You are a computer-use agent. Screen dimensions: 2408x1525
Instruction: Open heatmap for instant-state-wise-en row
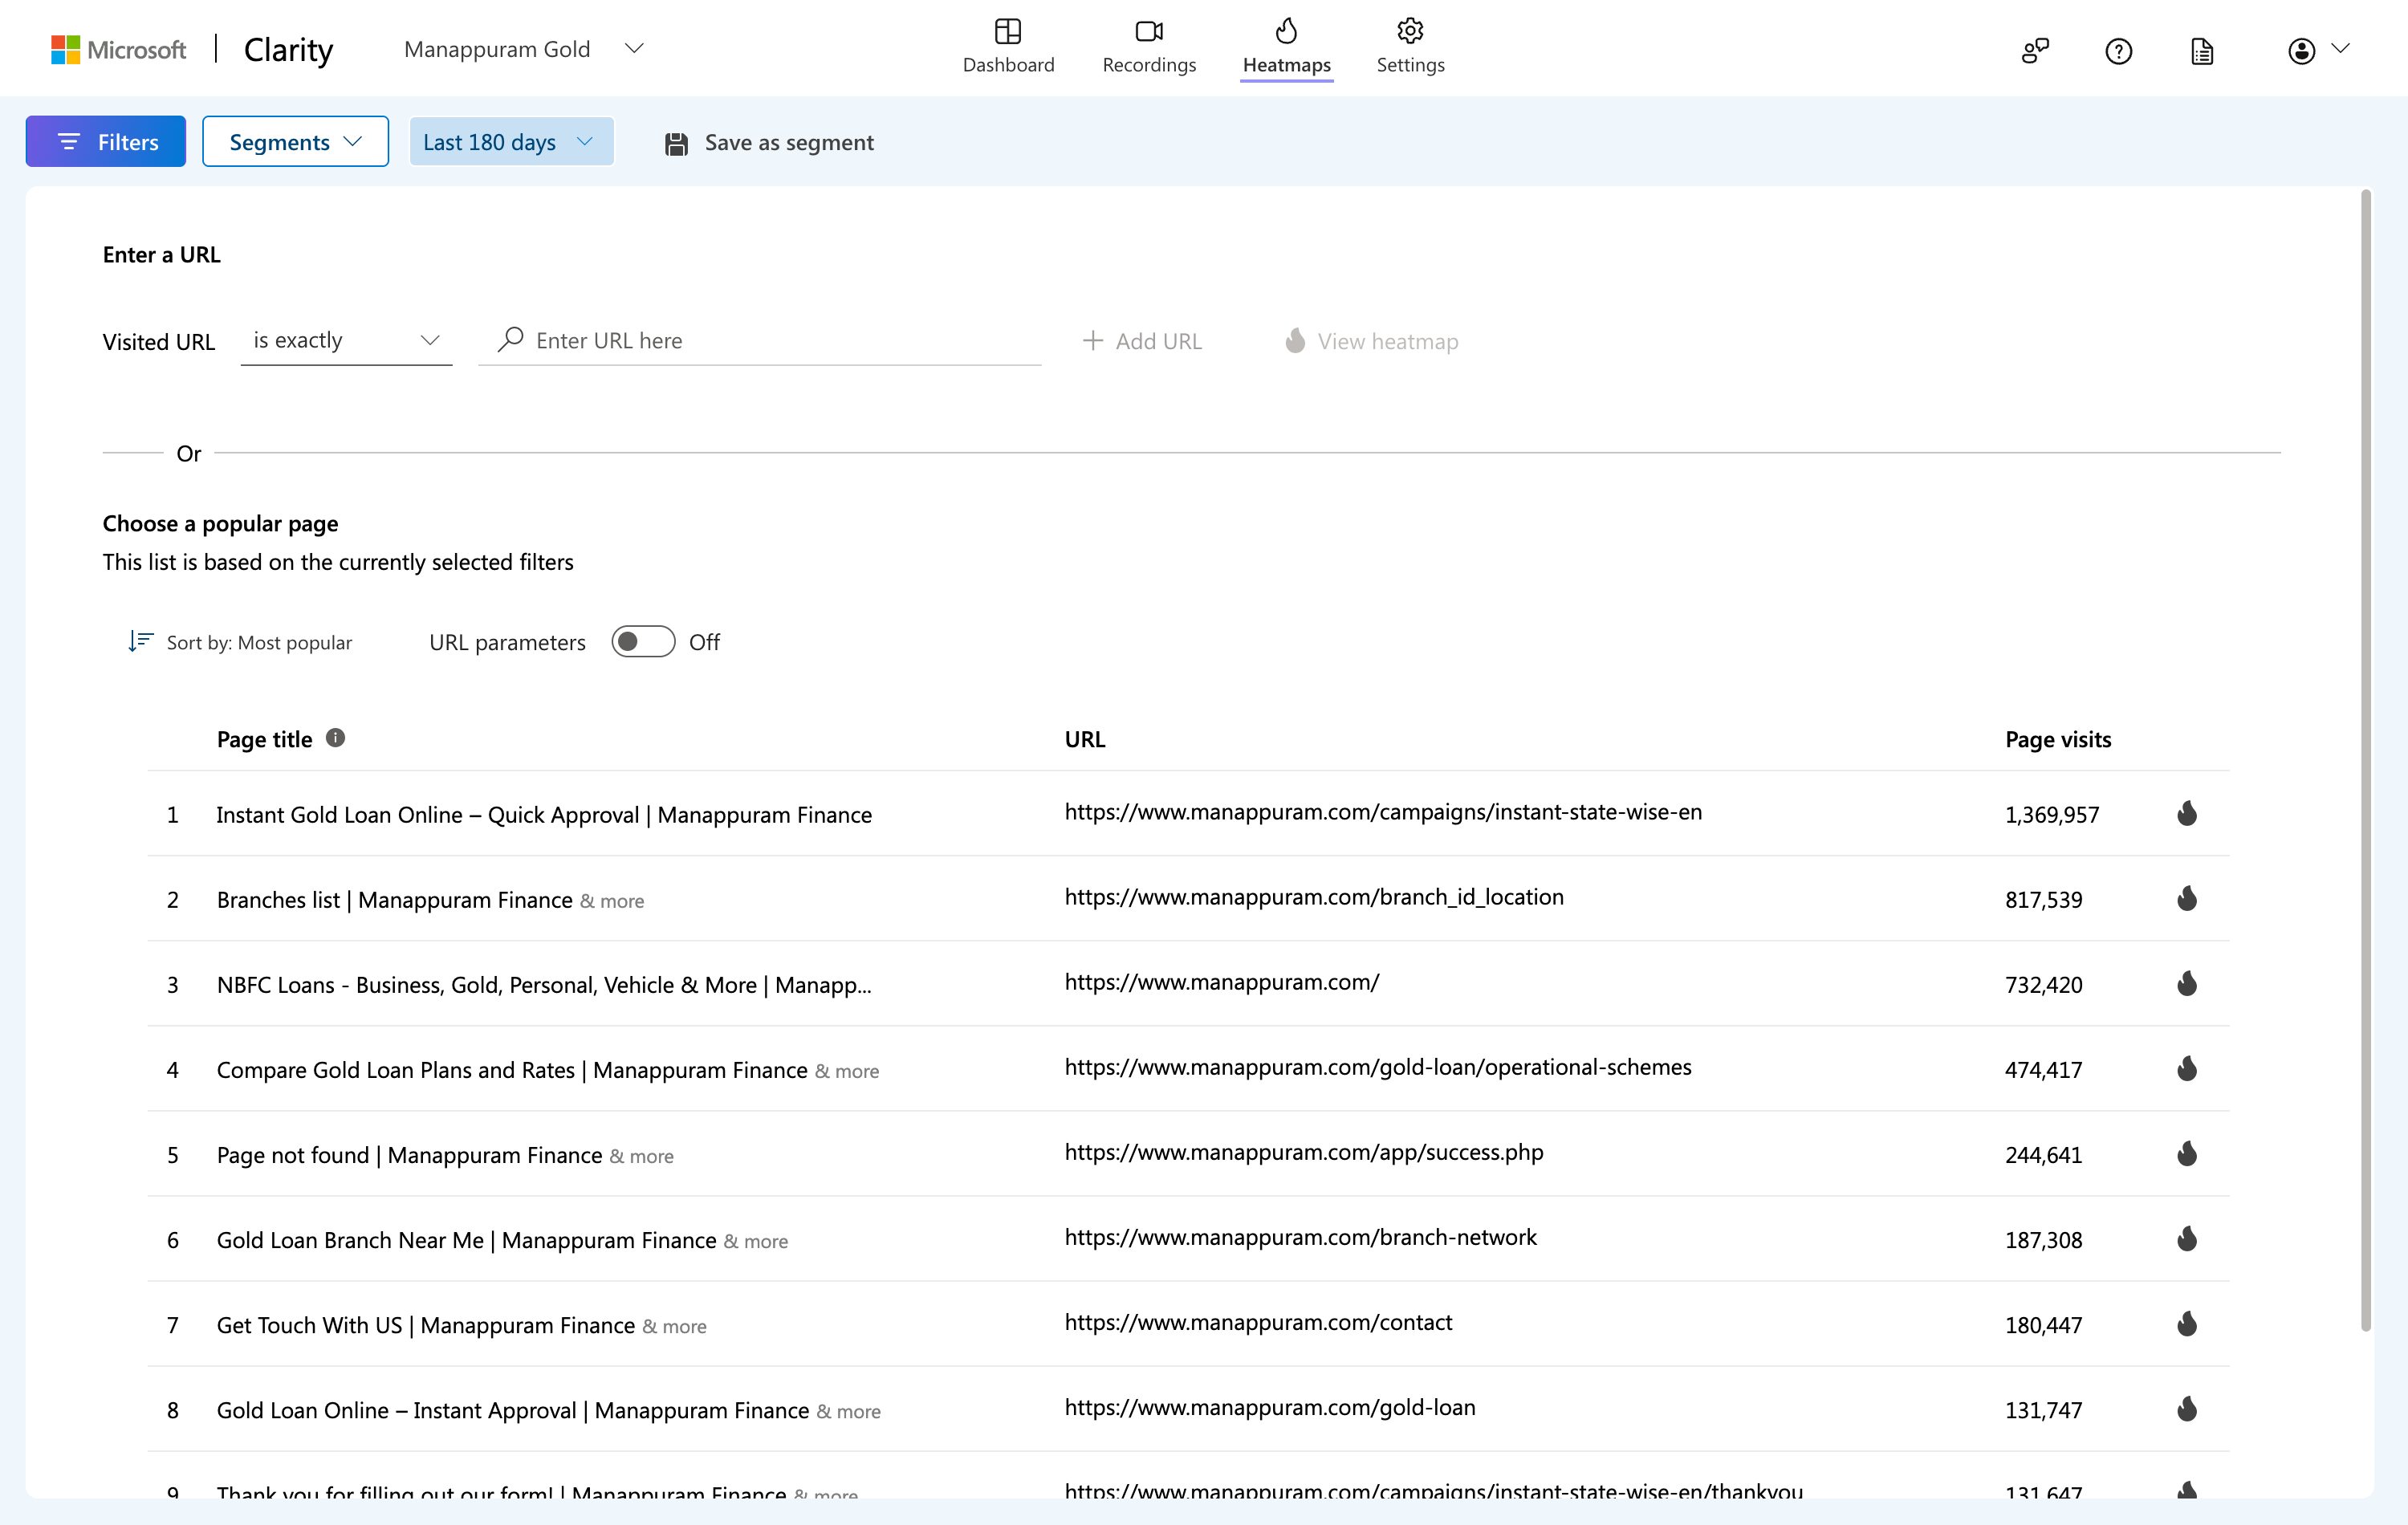coord(2187,813)
